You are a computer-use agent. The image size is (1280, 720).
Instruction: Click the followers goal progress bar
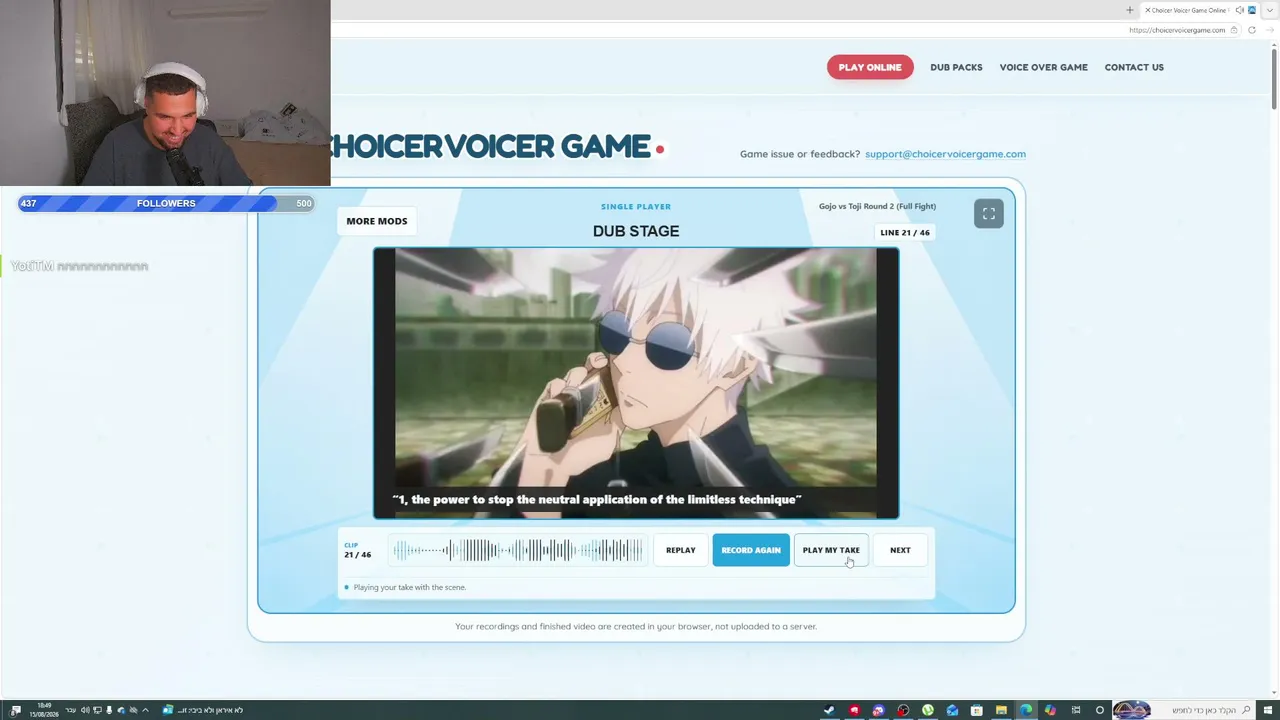click(x=166, y=203)
